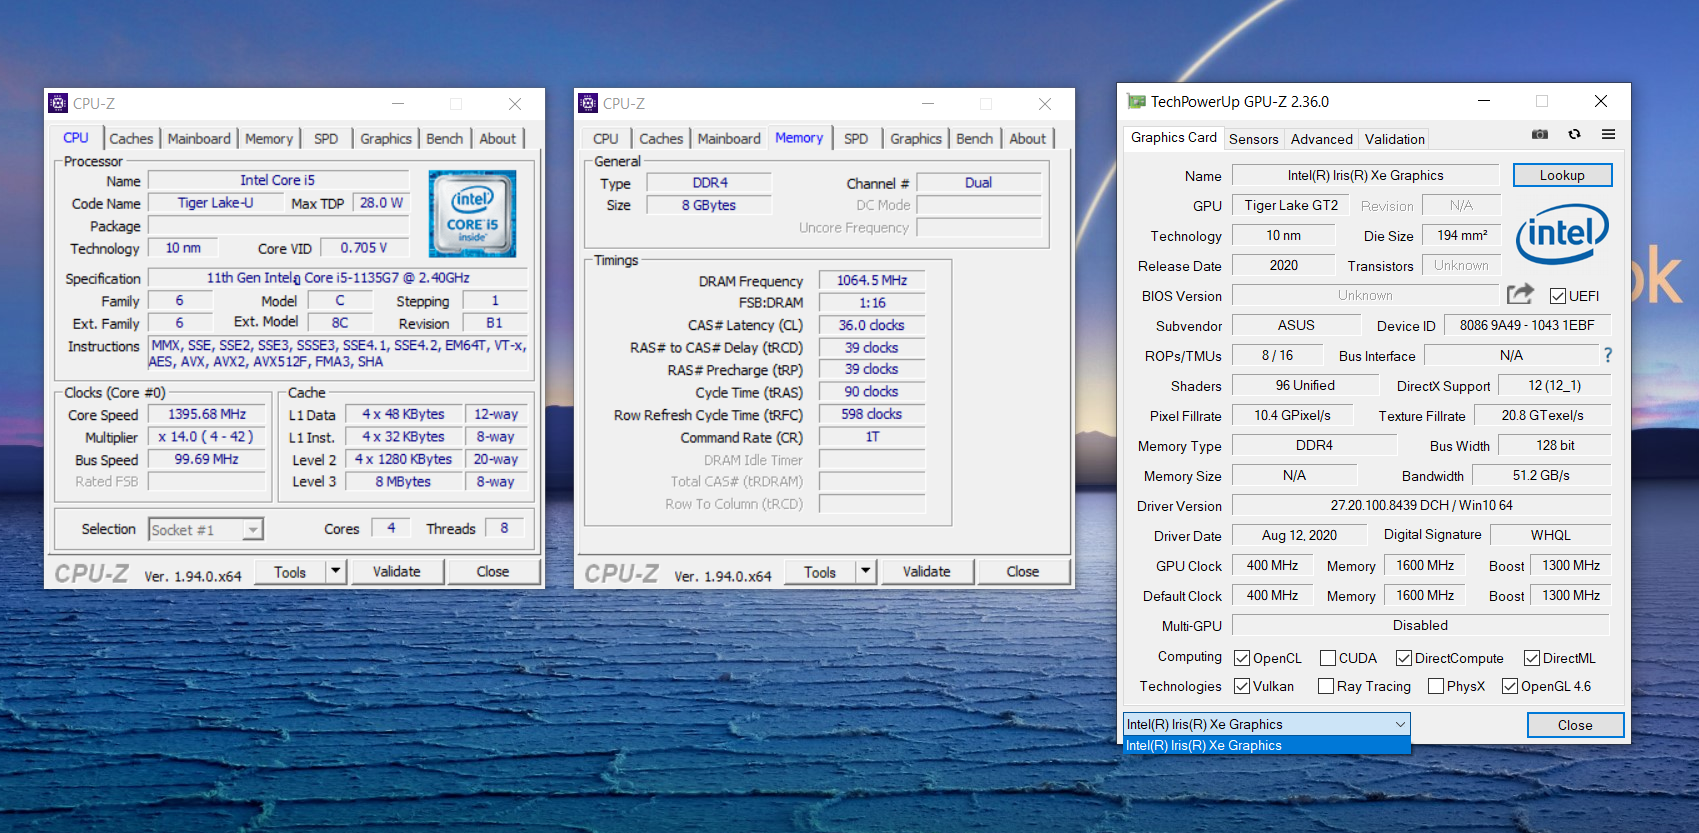This screenshot has width=1699, height=833.
Task: Switch to CPU tab in Memory CPU-Z window
Action: tap(606, 139)
